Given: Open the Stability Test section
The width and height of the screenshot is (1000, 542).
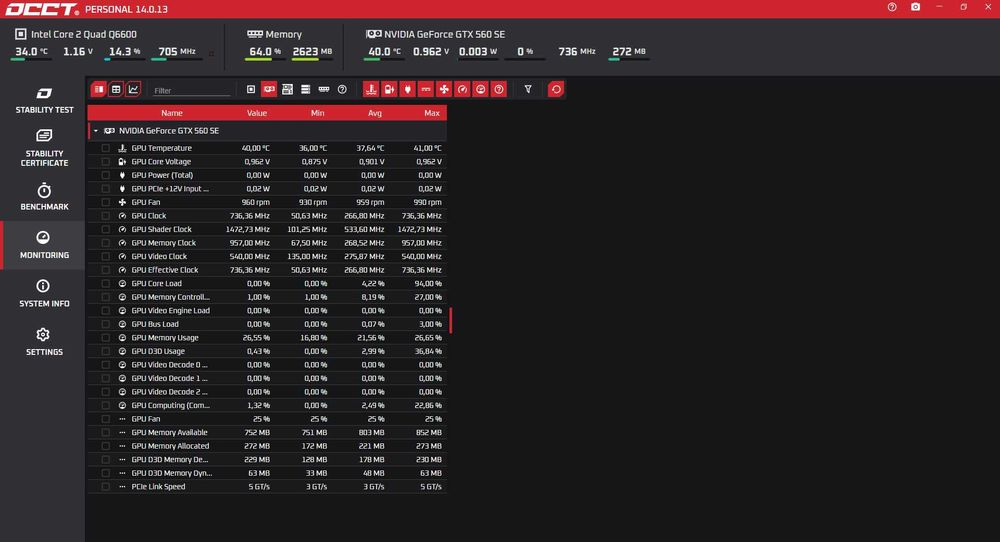Looking at the screenshot, I should (43, 101).
